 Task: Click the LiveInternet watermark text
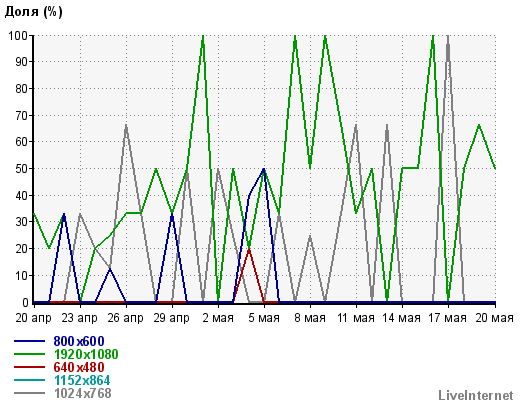pyautogui.click(x=476, y=395)
